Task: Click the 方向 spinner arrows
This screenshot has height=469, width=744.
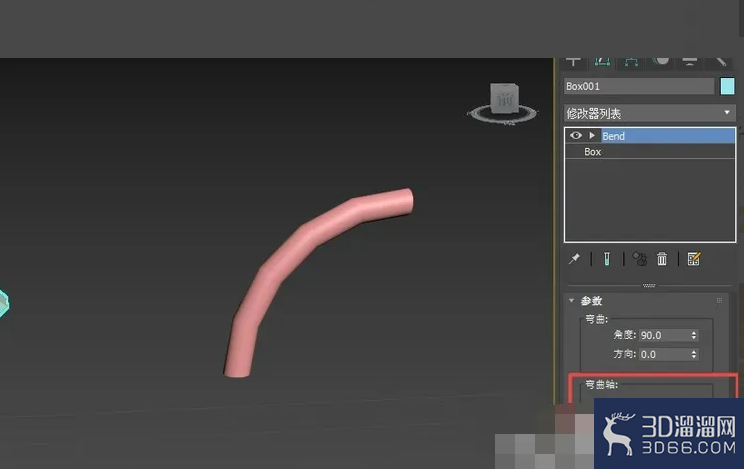Action: pyautogui.click(x=694, y=354)
